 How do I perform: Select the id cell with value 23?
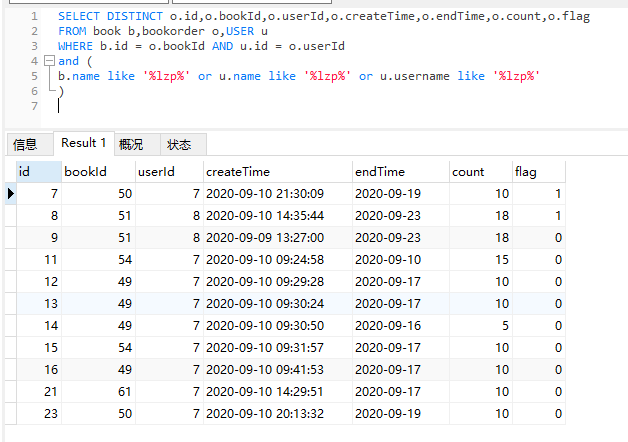click(x=38, y=414)
